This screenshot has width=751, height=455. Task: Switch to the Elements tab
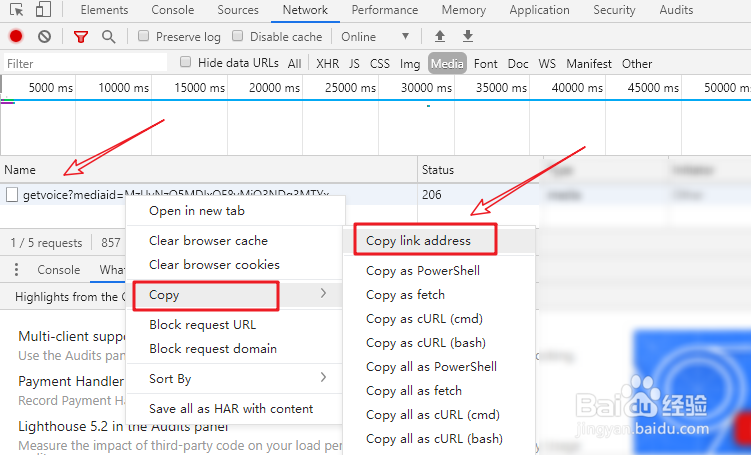[x=104, y=10]
